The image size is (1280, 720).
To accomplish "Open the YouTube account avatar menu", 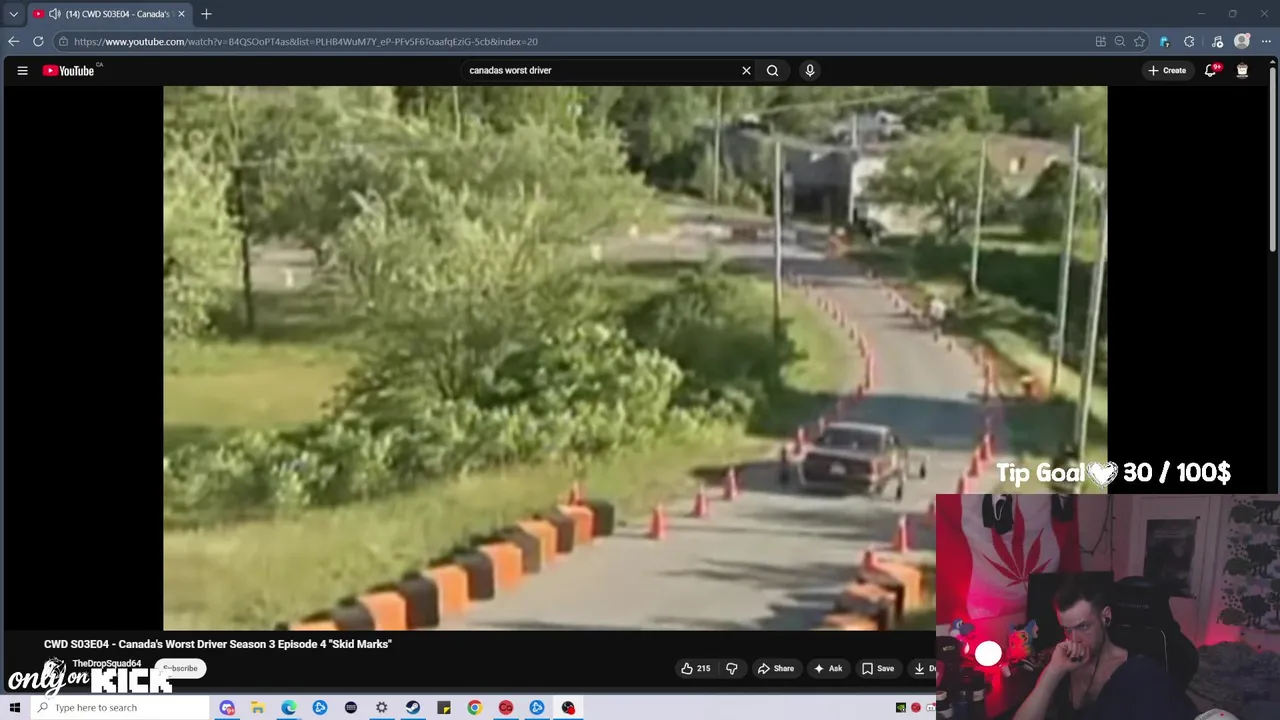I will tap(1242, 70).
